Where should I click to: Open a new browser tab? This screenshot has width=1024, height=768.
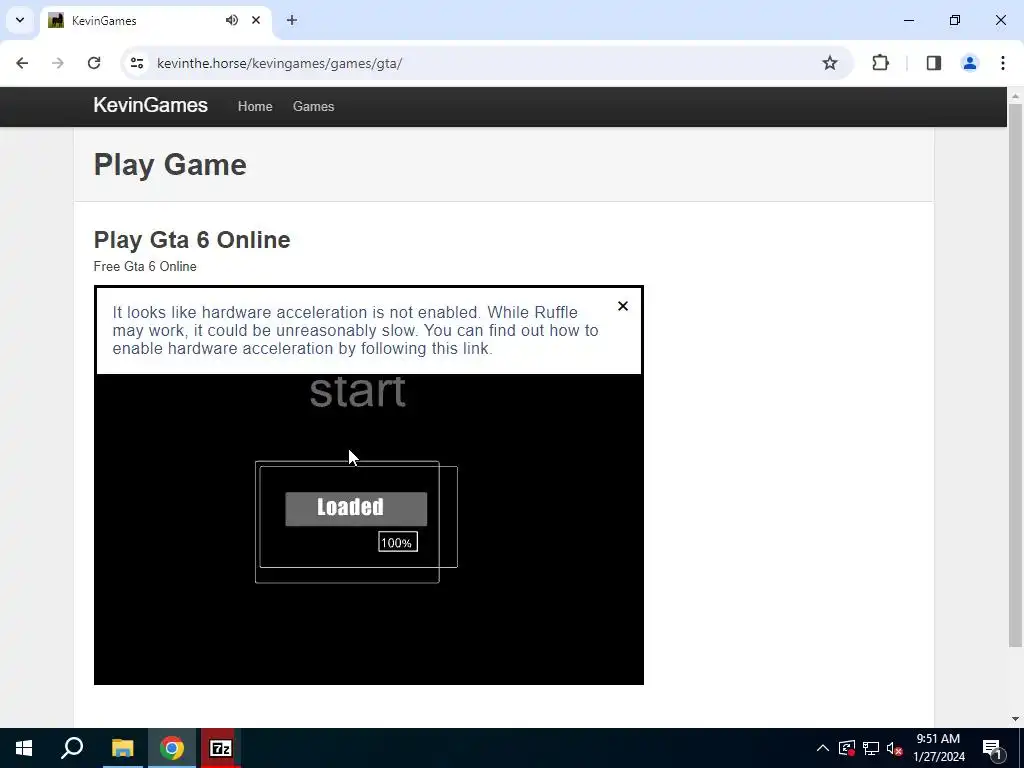point(292,20)
